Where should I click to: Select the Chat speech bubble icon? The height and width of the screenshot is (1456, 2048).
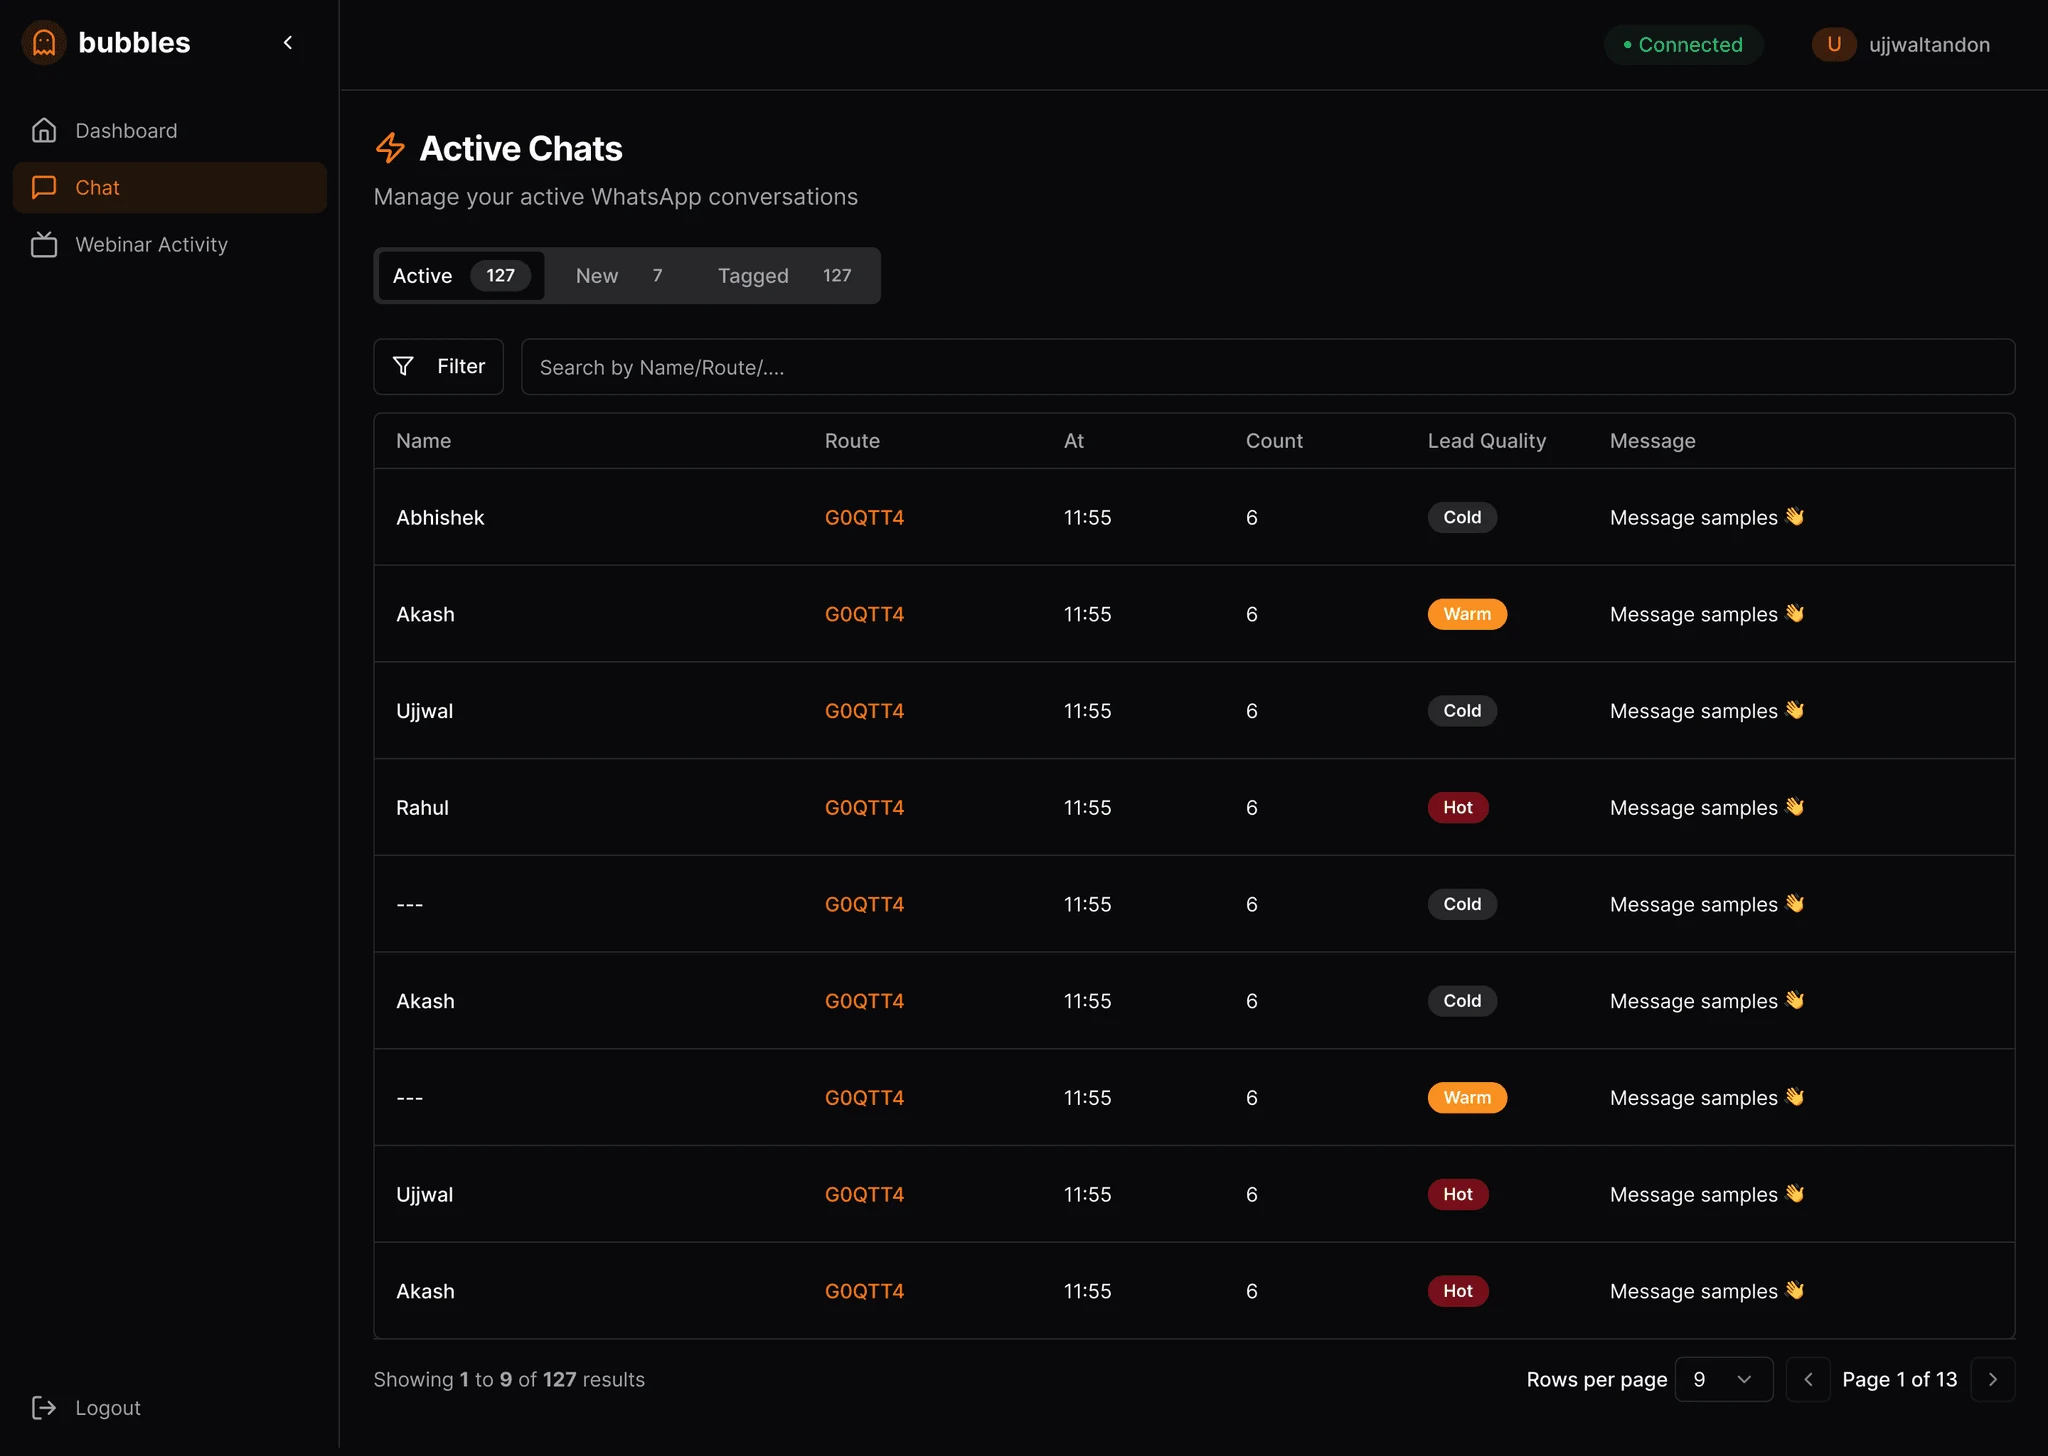44,187
